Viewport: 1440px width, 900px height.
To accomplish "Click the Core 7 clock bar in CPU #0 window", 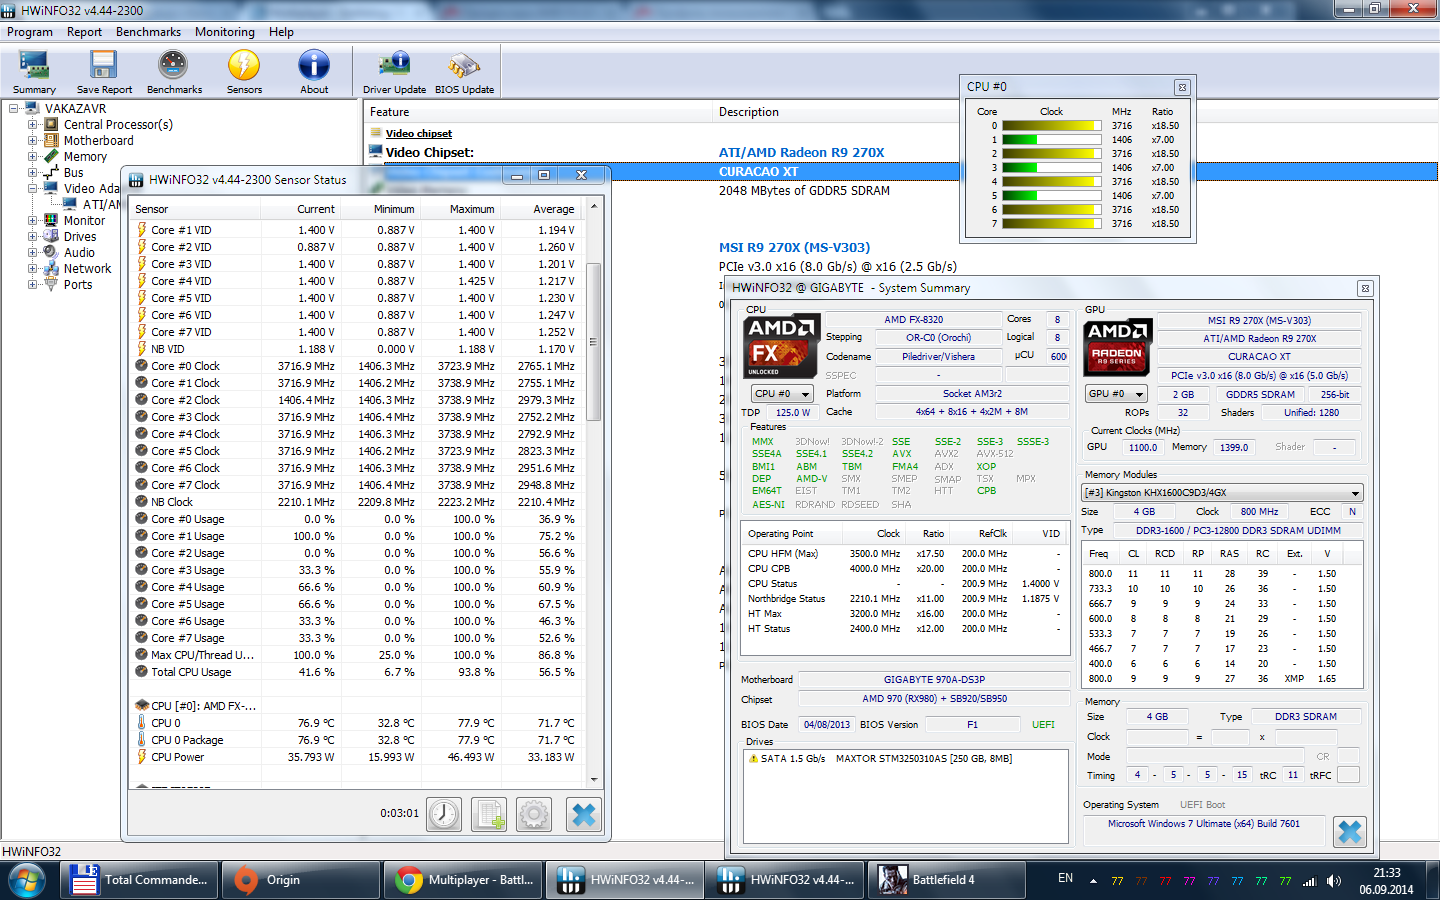I will point(1050,224).
